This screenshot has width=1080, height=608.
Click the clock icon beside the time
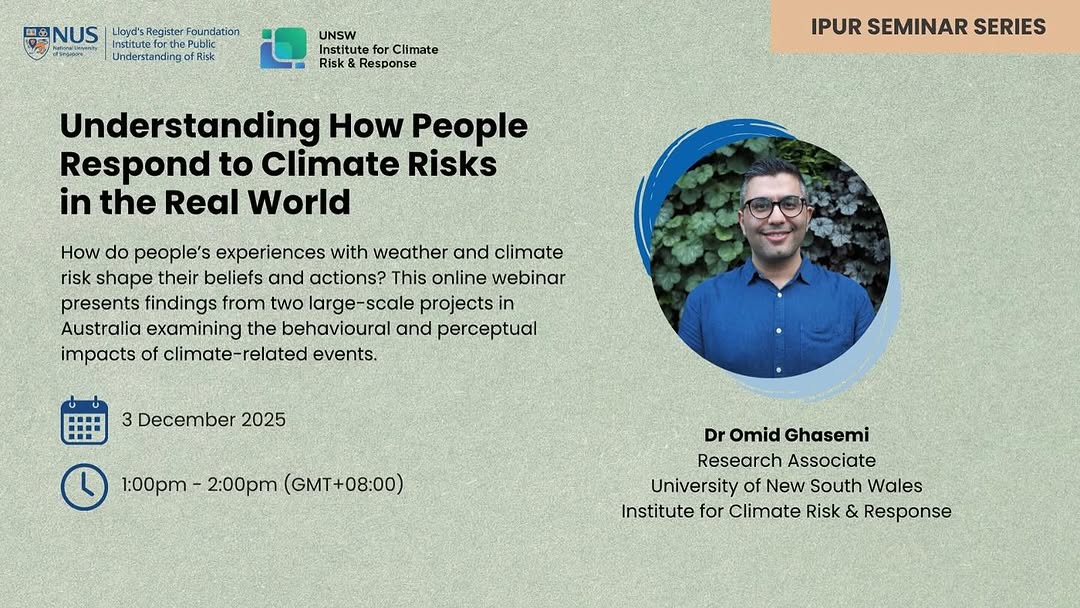(84, 486)
